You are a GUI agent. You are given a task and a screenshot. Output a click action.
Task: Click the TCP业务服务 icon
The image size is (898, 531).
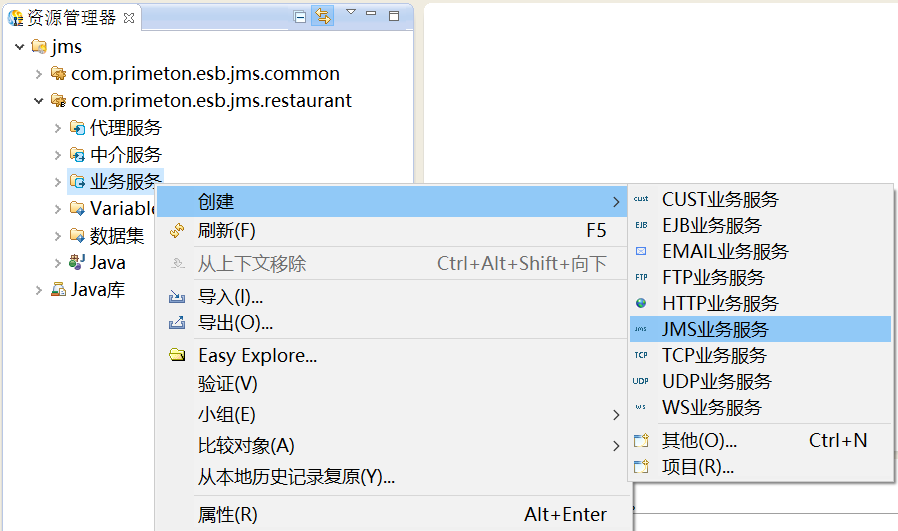[641, 355]
